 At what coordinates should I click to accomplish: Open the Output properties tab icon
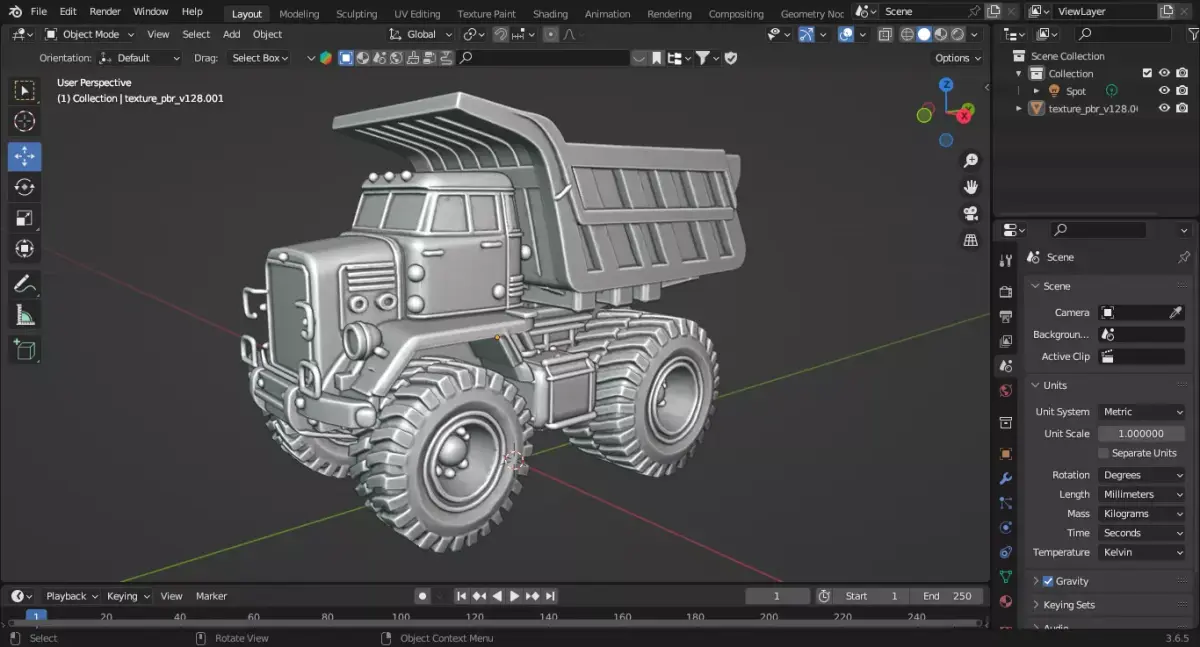(1006, 316)
